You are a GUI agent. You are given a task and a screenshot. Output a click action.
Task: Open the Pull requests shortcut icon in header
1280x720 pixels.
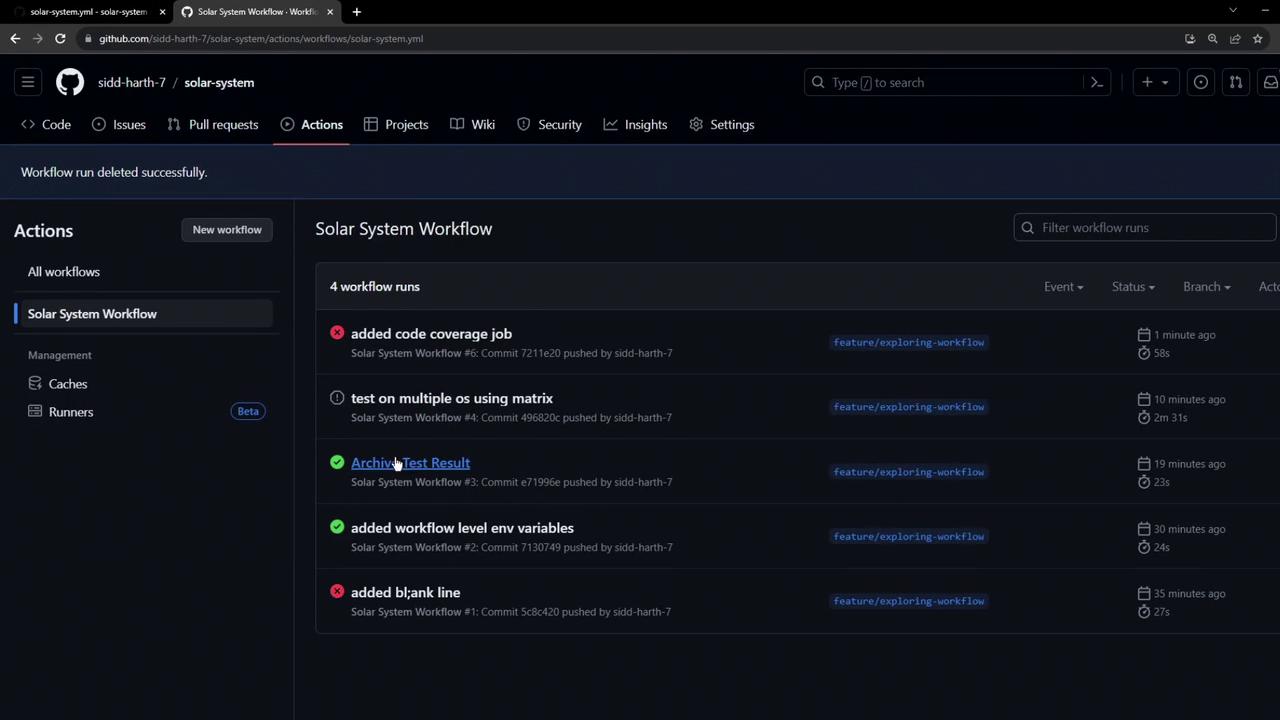pos(1236,82)
